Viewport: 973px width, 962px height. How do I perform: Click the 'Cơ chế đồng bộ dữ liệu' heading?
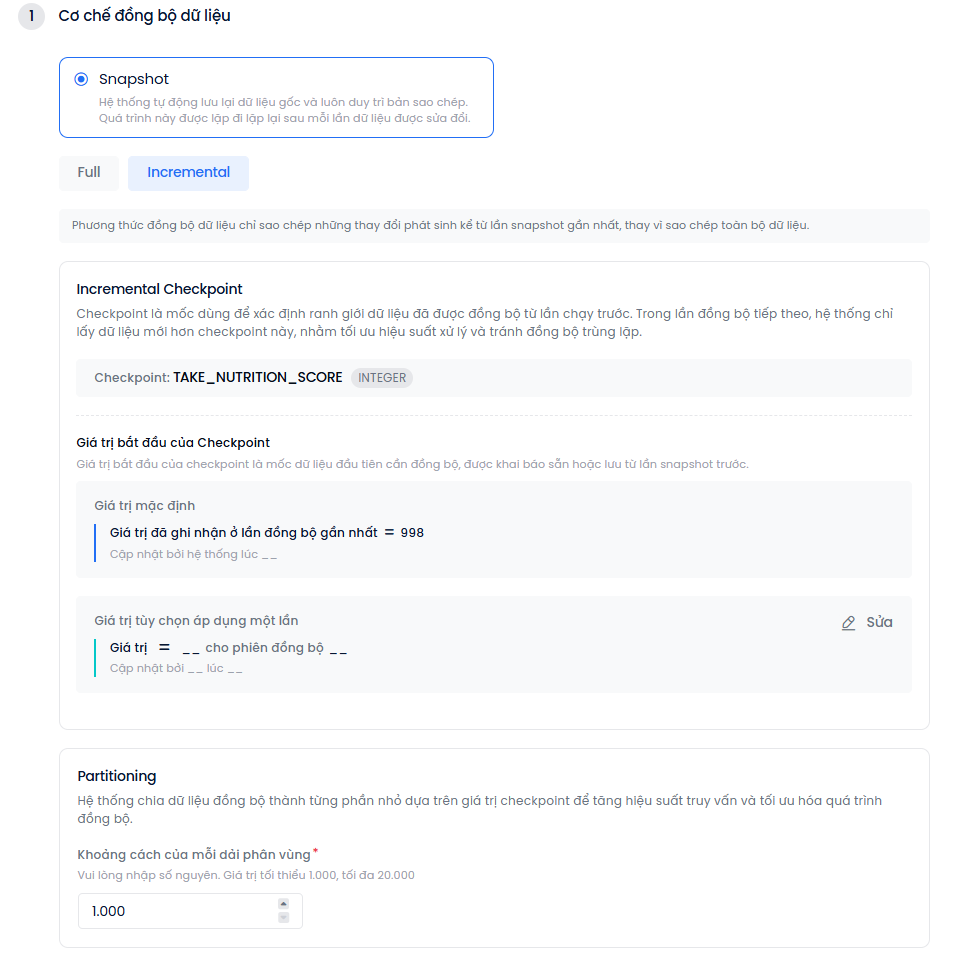click(145, 16)
